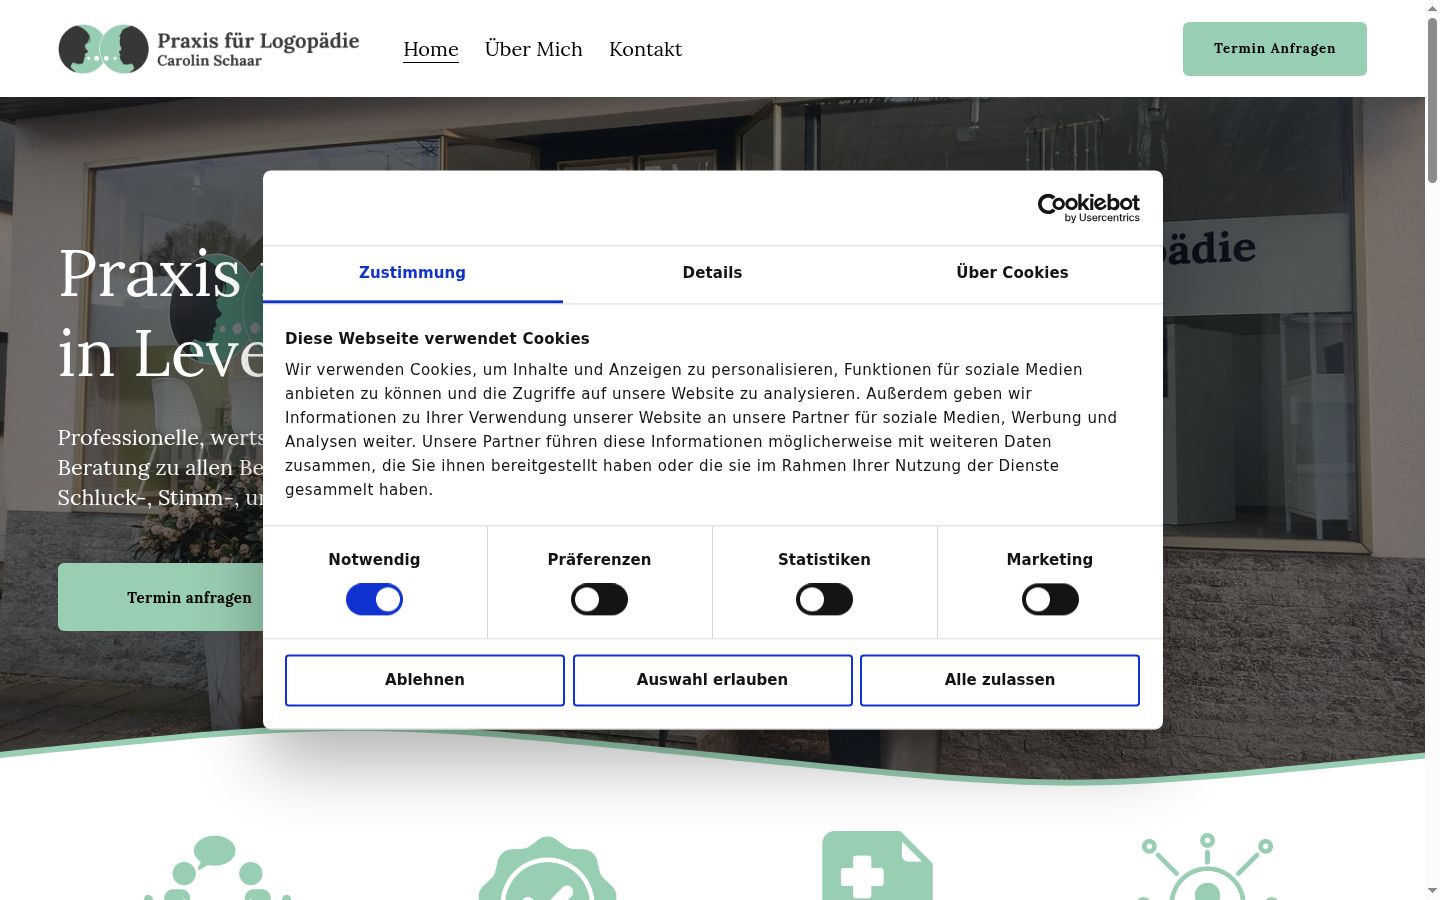Click the network person icon

(x=1207, y=867)
